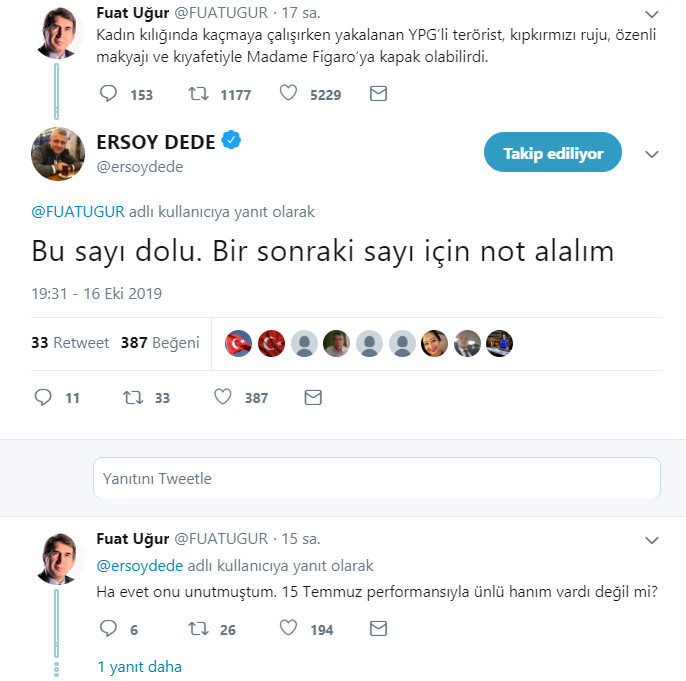This screenshot has width=686, height=681.
Task: Retweet the reply with 26 retweets
Action: tap(198, 629)
